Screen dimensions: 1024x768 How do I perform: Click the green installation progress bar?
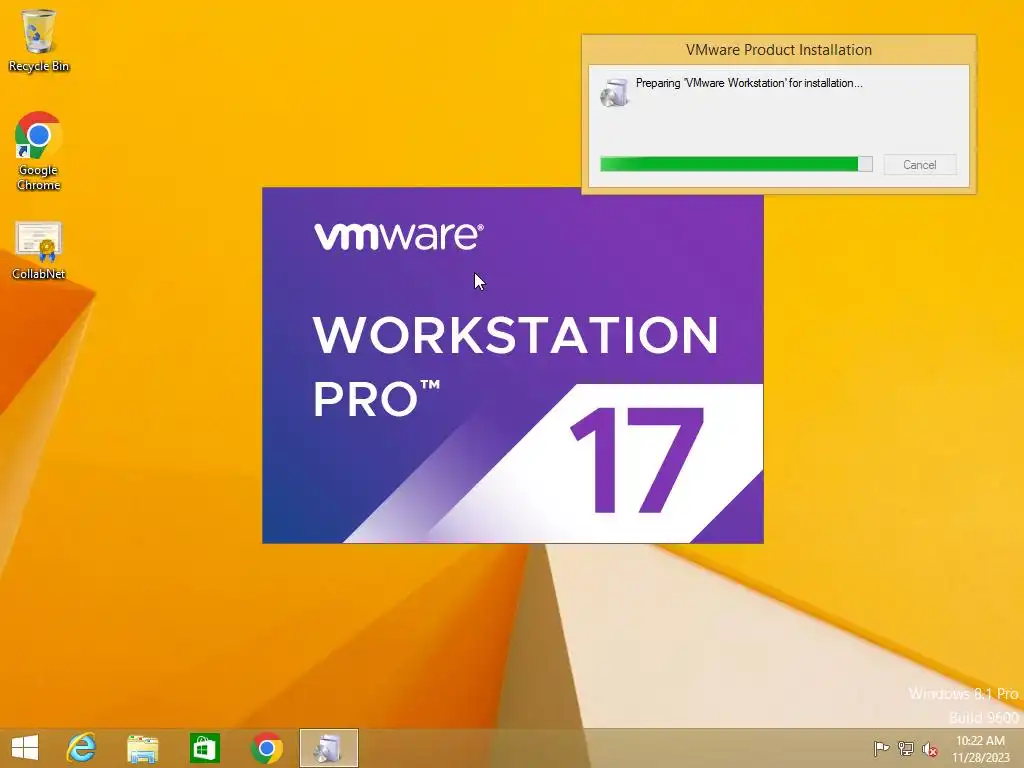pos(736,164)
